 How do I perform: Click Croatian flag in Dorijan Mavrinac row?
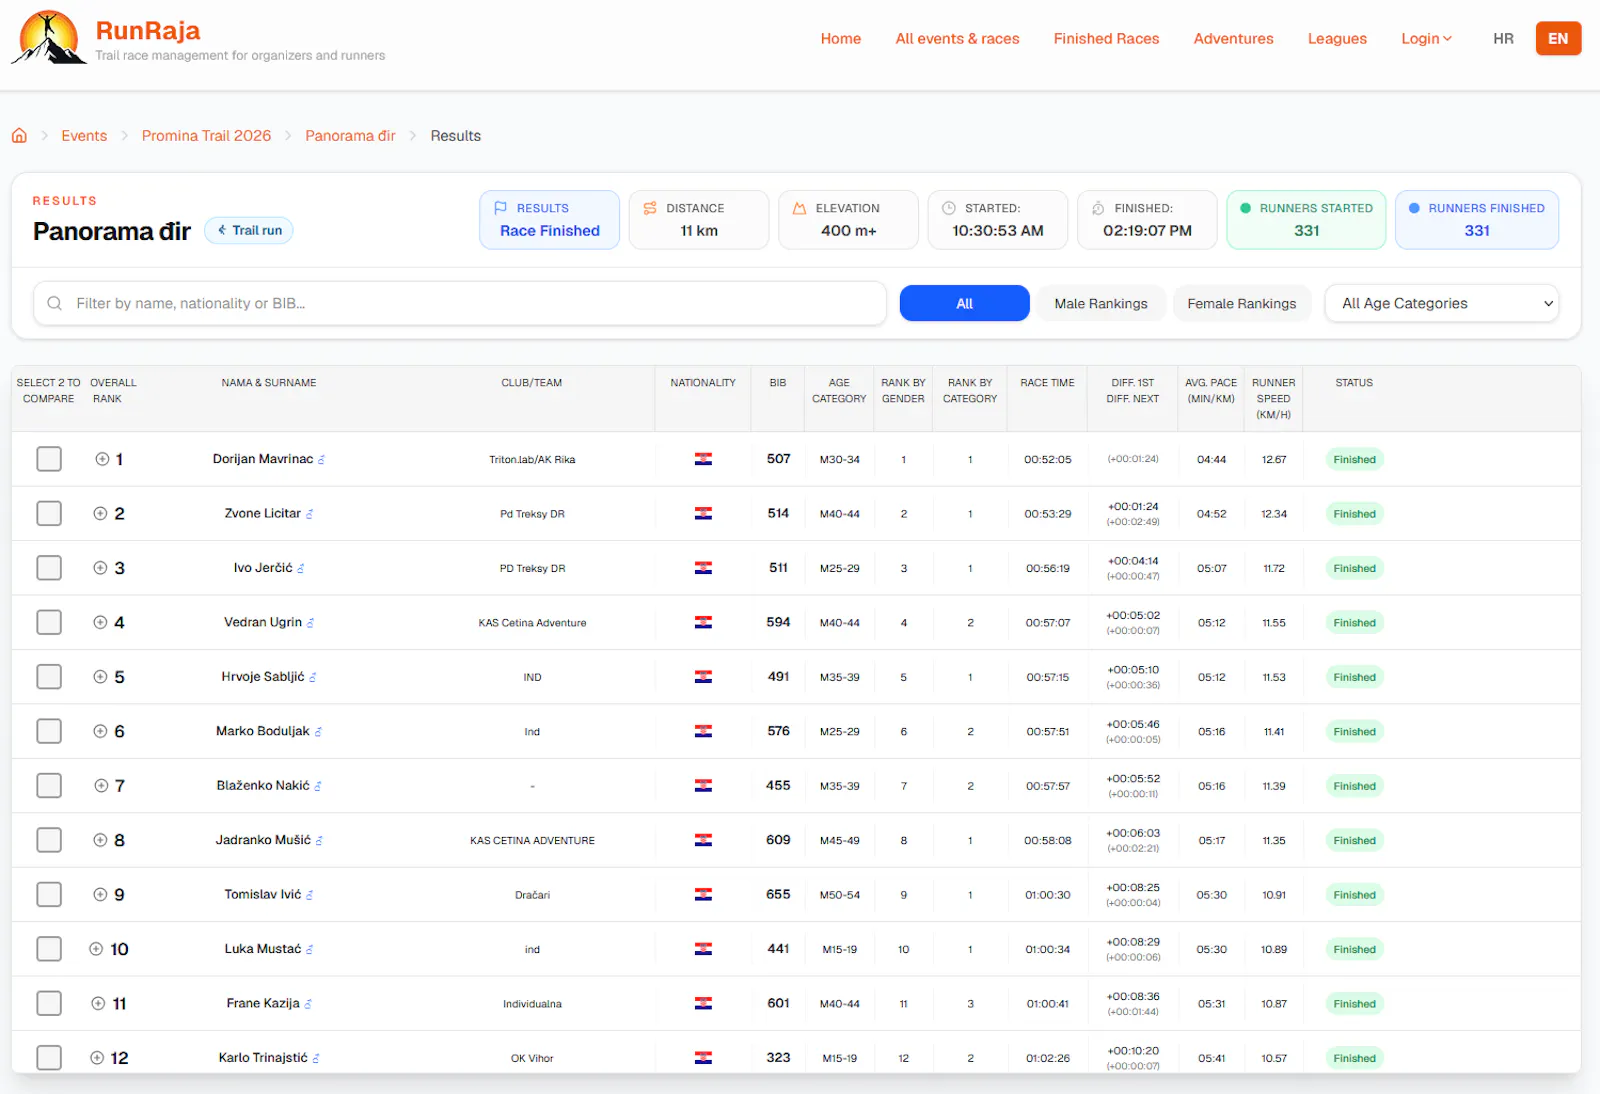click(703, 459)
